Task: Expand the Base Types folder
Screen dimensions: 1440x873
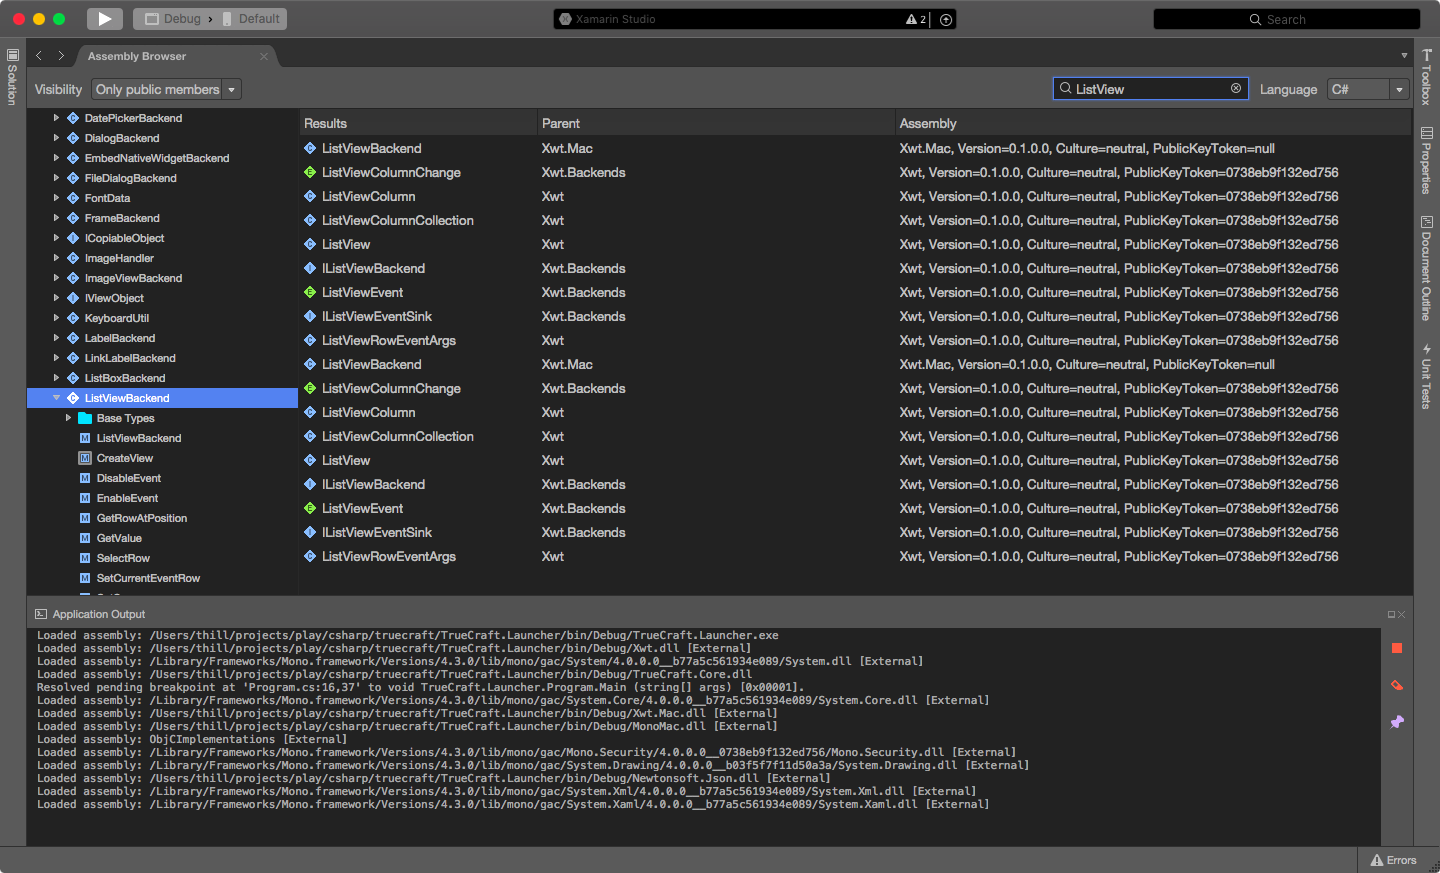Action: [68, 418]
